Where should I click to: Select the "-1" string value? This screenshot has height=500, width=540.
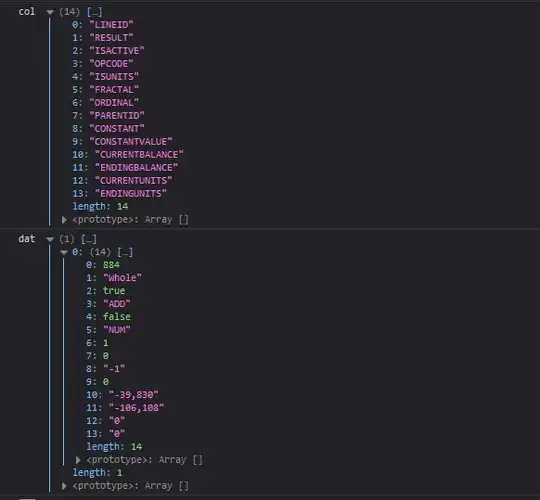(x=114, y=368)
